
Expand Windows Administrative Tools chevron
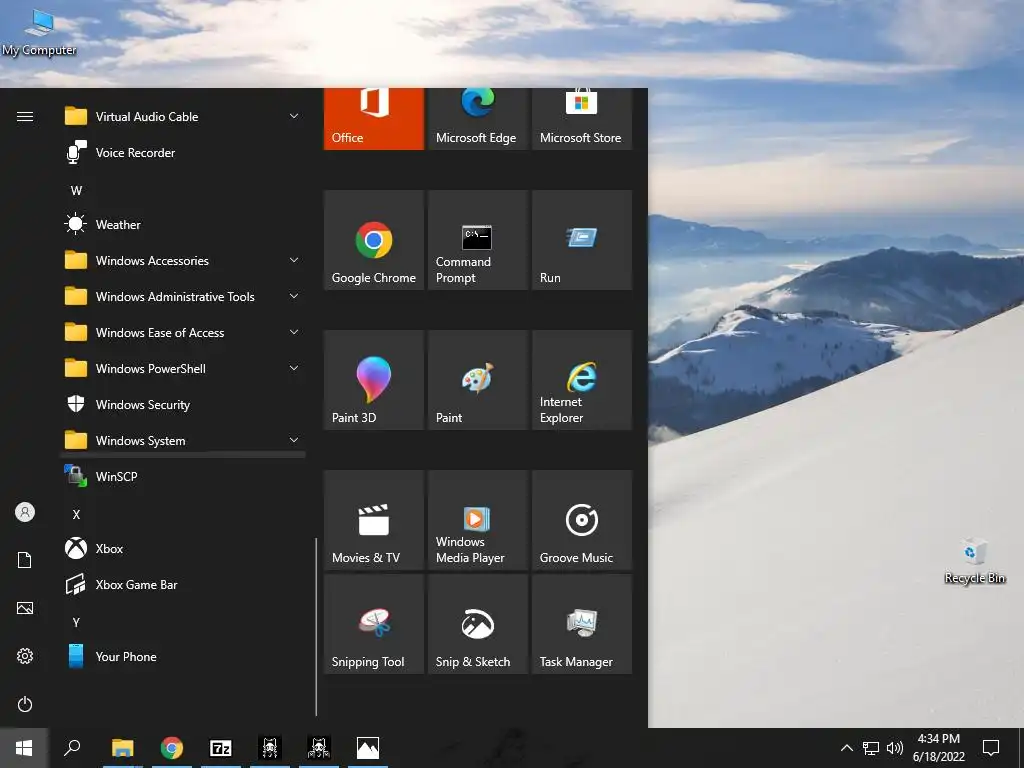pos(294,296)
